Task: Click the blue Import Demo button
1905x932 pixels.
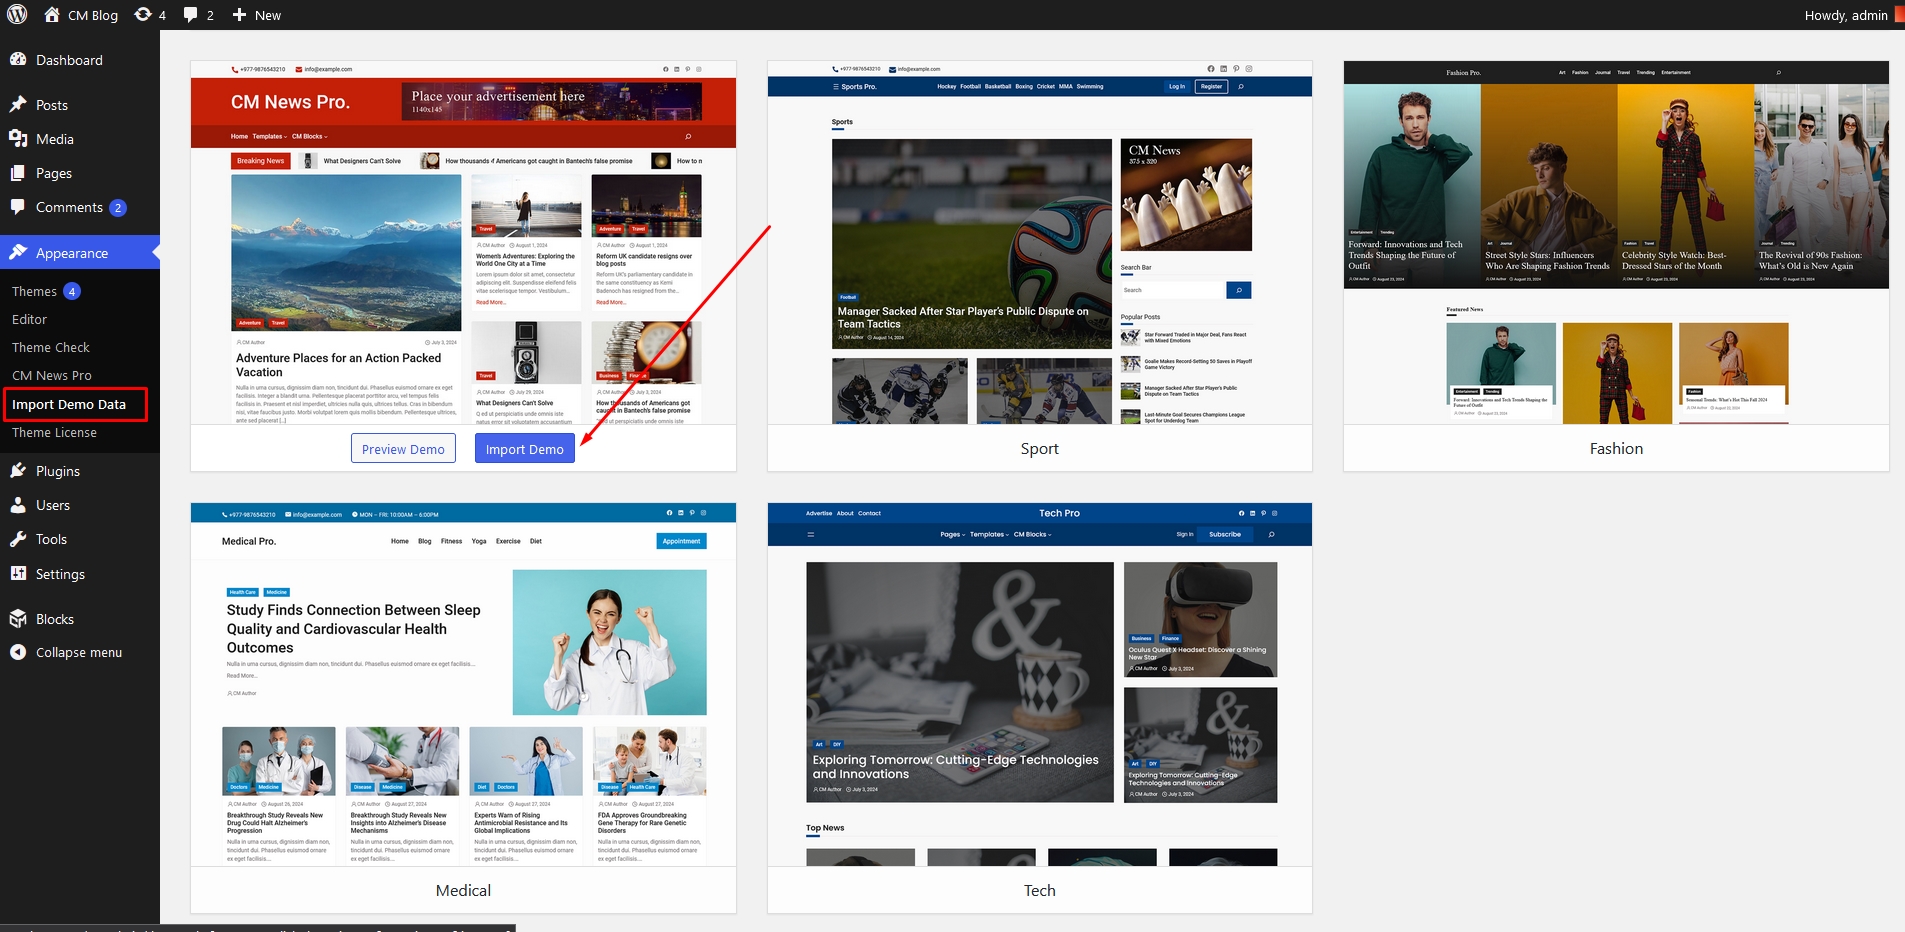Action: pyautogui.click(x=525, y=449)
